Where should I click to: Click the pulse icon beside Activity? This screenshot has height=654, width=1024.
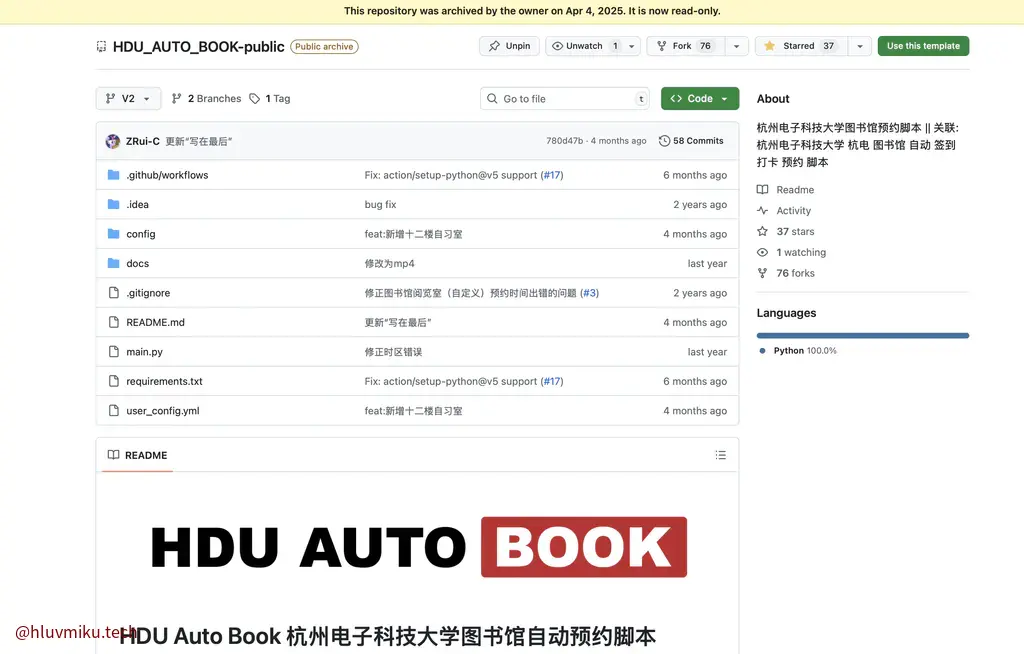pyautogui.click(x=762, y=210)
